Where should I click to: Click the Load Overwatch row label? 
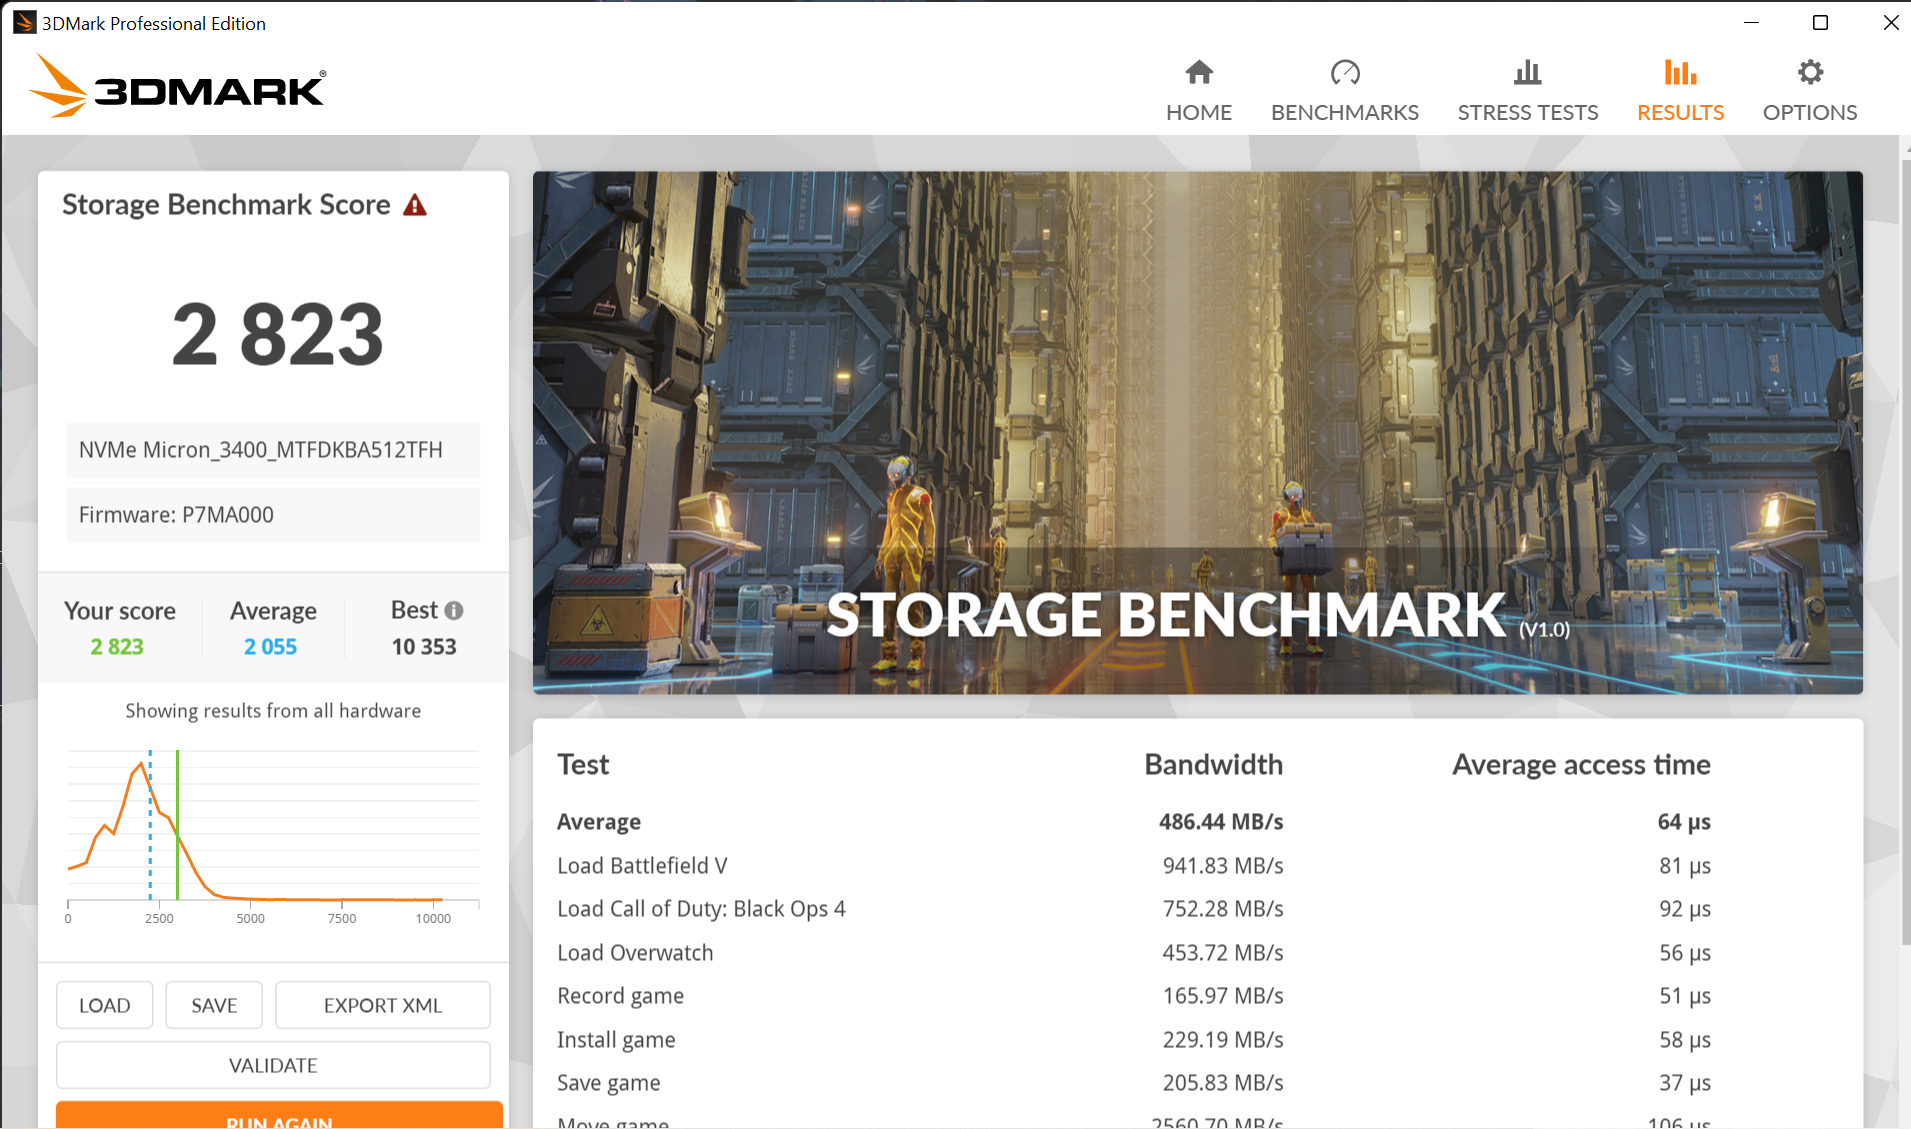635,953
